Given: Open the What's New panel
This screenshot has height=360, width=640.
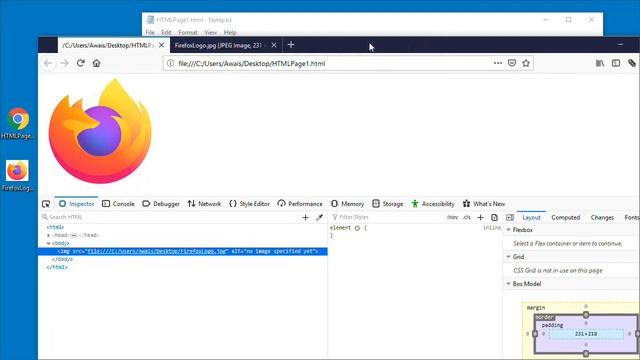Looking at the screenshot, I should pos(484,204).
